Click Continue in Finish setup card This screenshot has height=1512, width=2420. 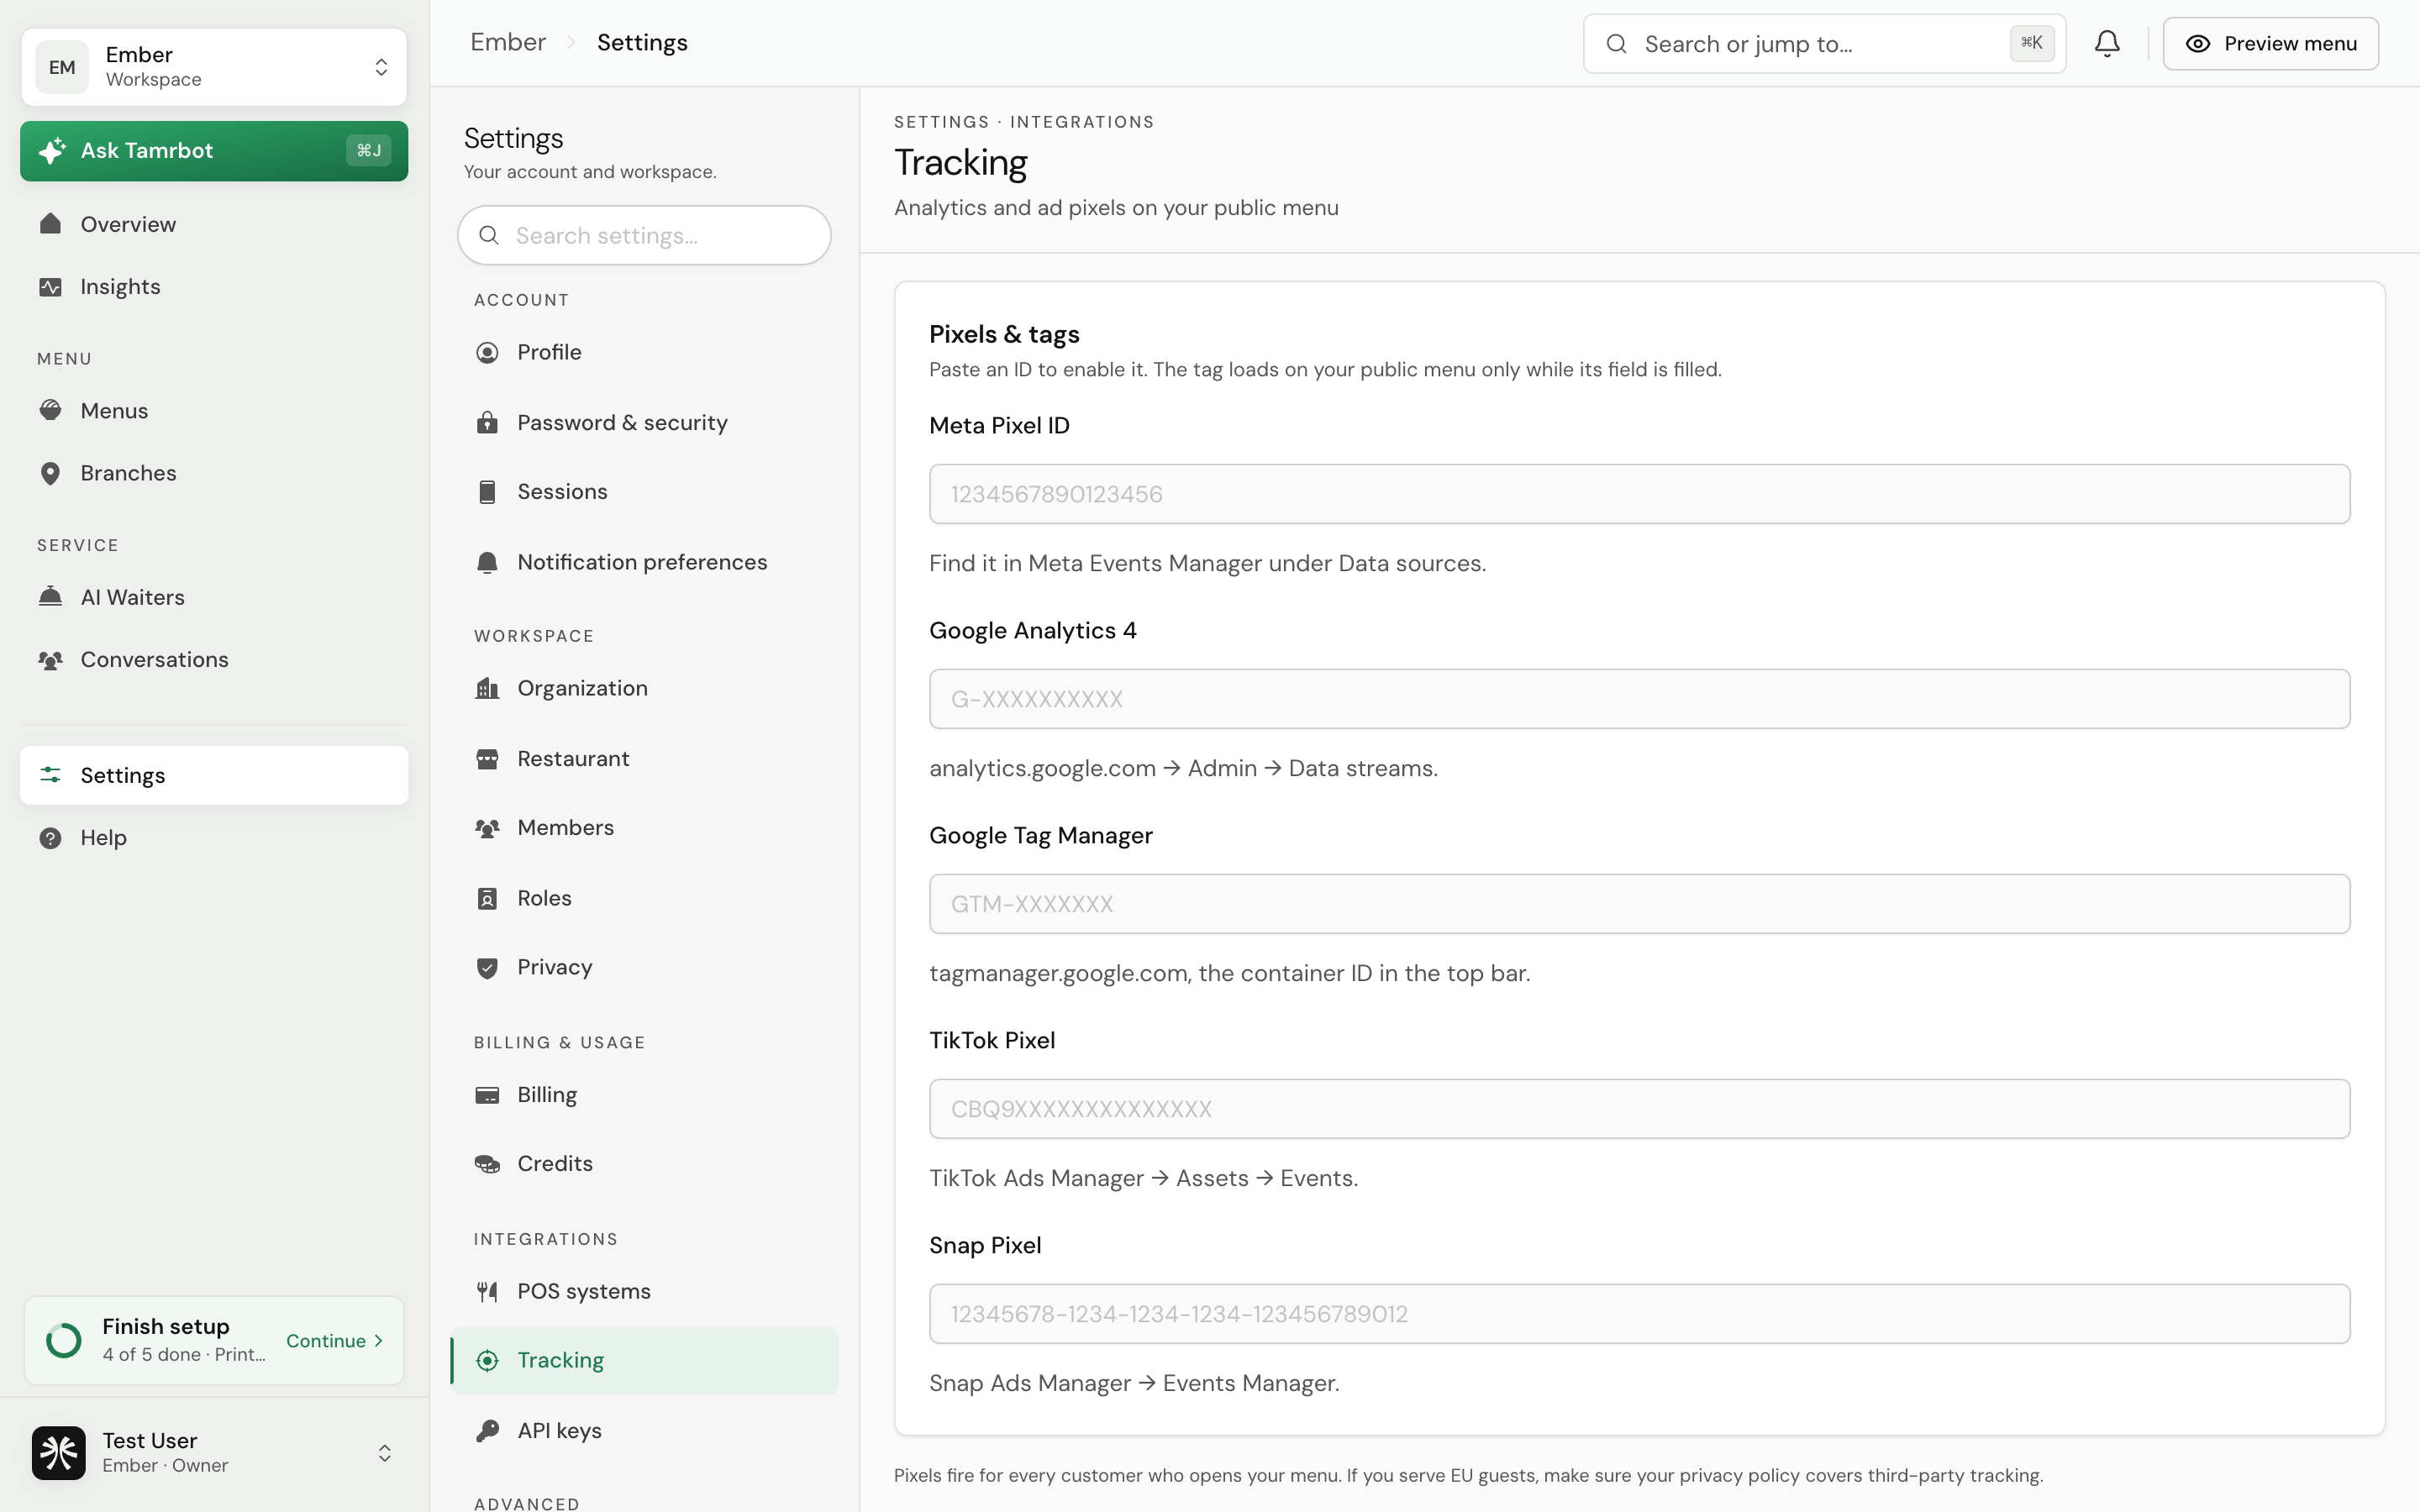[335, 1341]
